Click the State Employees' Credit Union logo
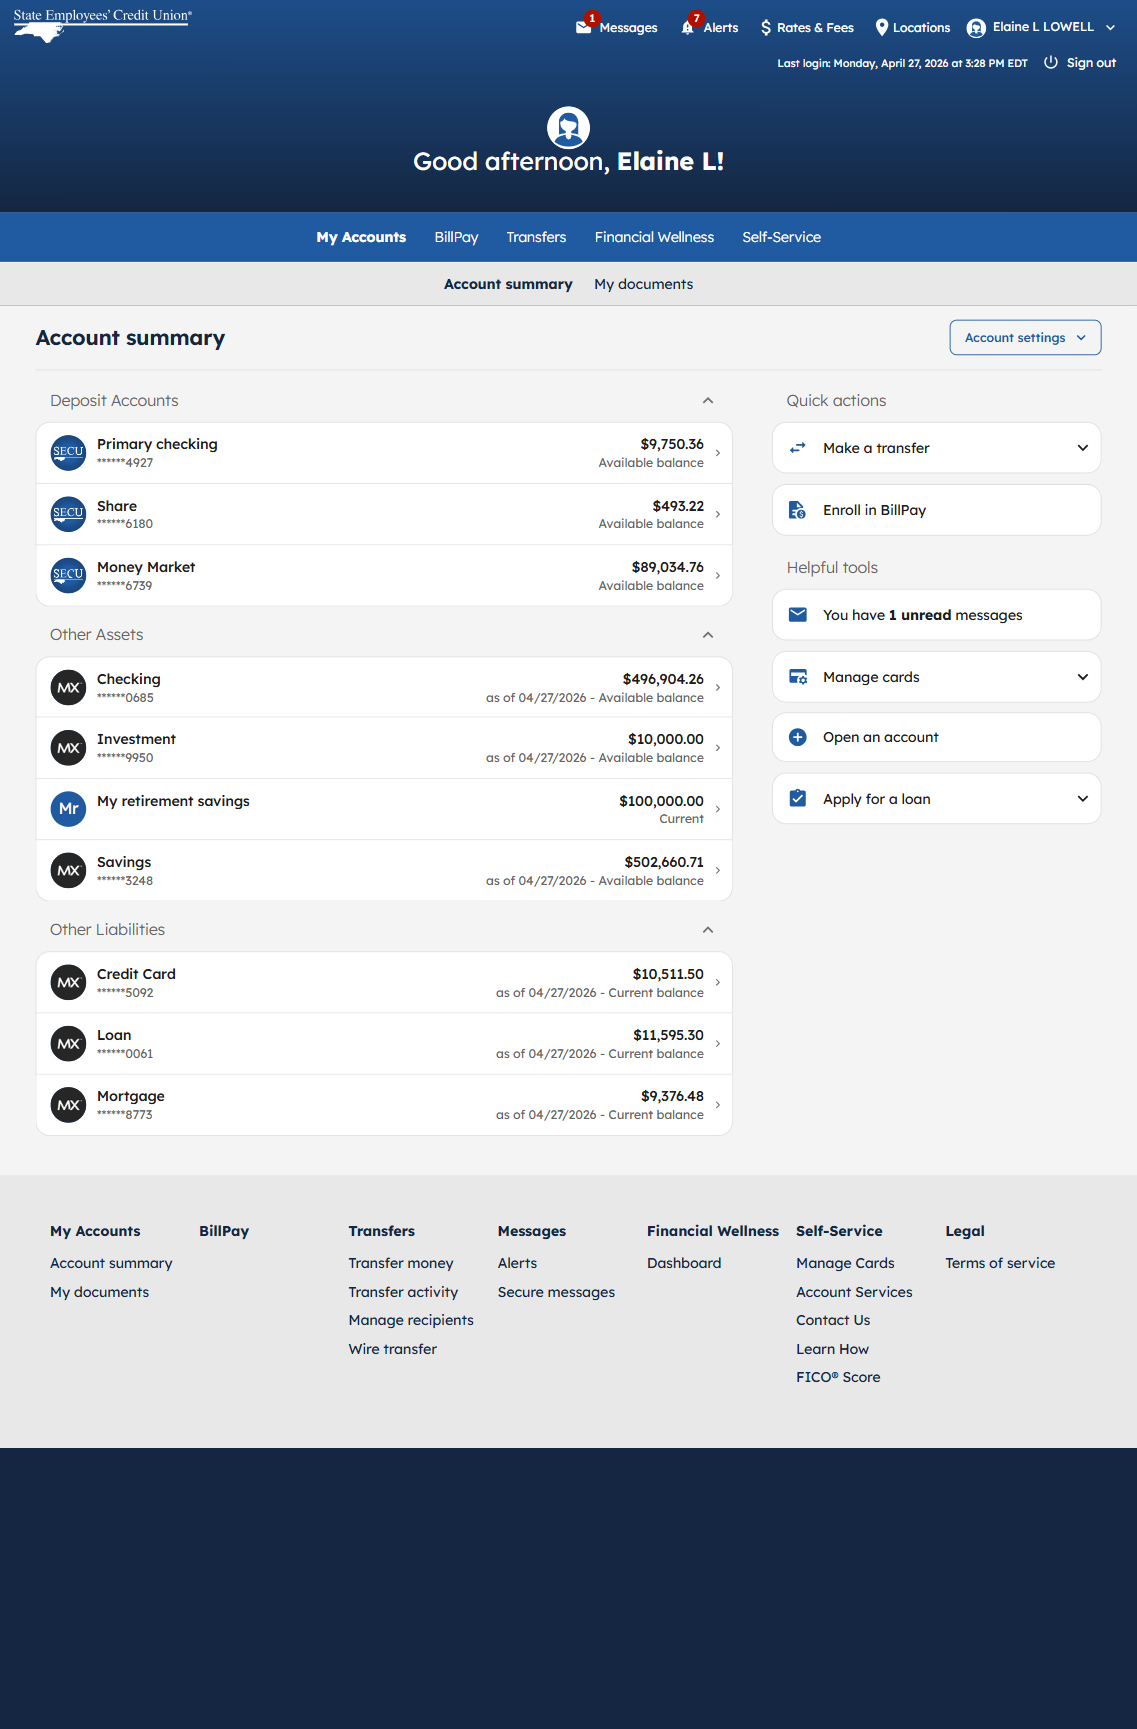 click(x=102, y=24)
